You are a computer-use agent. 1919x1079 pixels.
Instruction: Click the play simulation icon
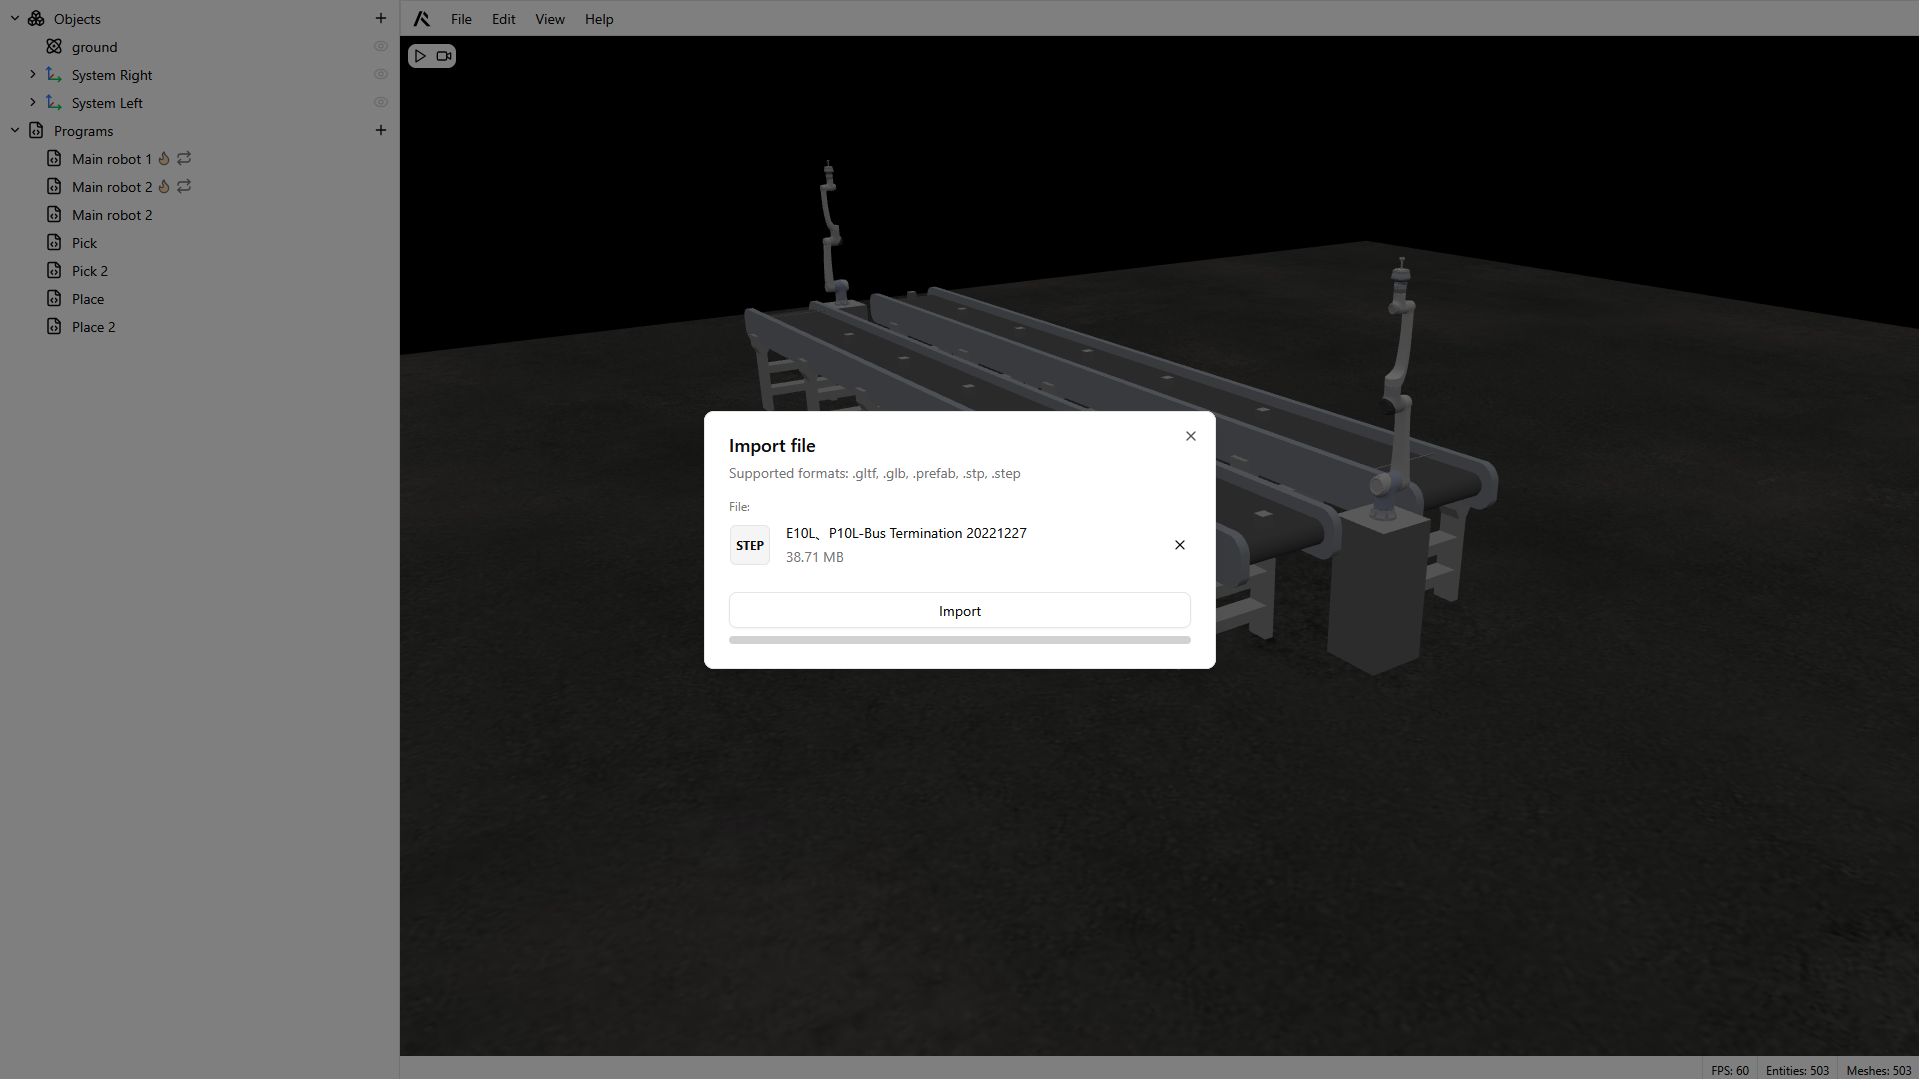pos(421,56)
